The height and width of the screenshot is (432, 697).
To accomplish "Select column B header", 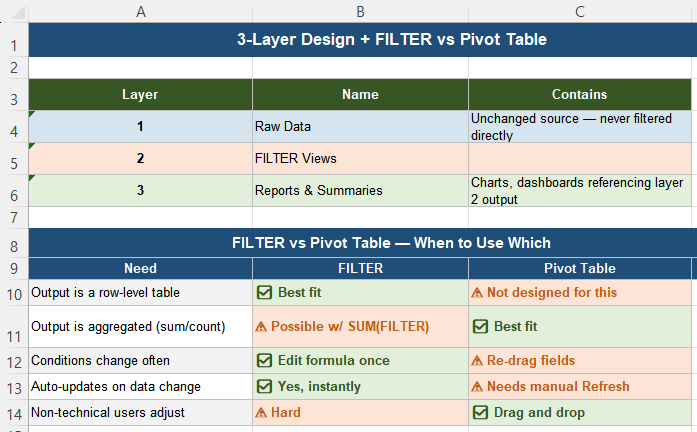I will point(360,11).
